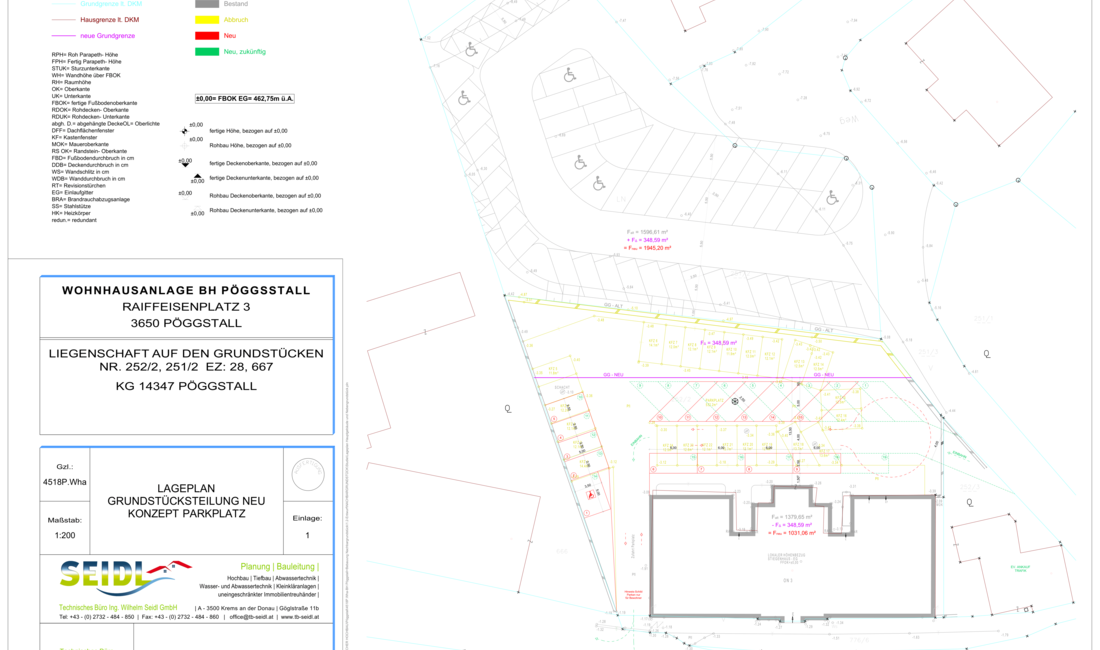Click 'HK= Heizkörper' abbreviation
The width and height of the screenshot is (1100, 650).
[x=72, y=213]
